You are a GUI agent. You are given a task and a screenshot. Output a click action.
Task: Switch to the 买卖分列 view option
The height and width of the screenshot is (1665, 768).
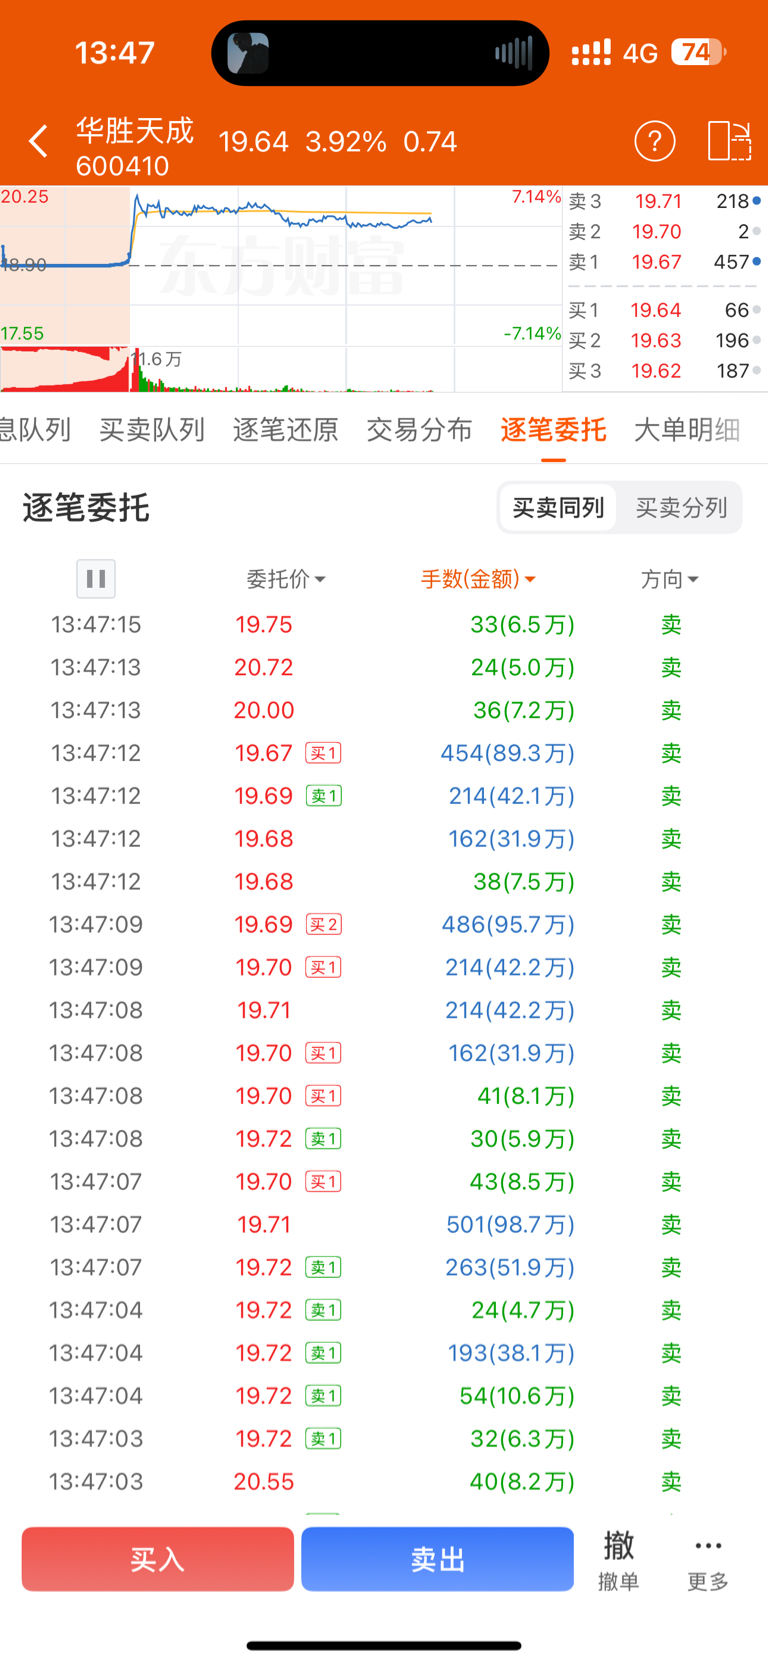point(681,508)
